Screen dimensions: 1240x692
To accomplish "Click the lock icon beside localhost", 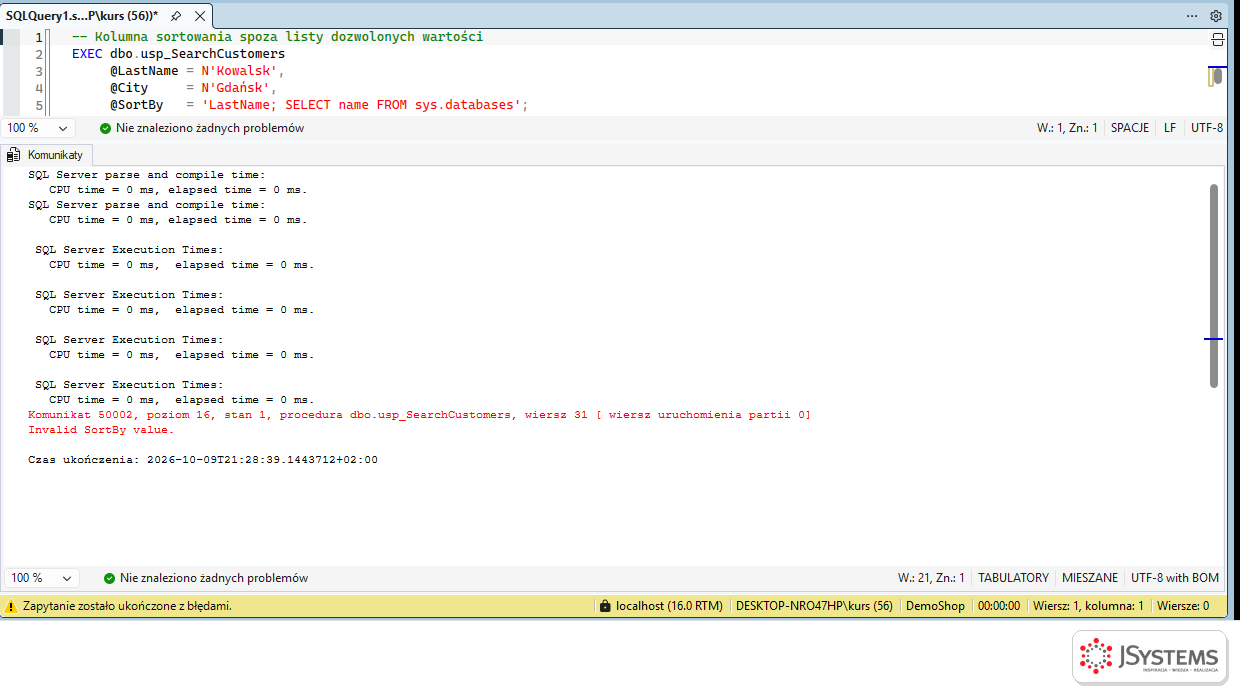I will 604,606.
